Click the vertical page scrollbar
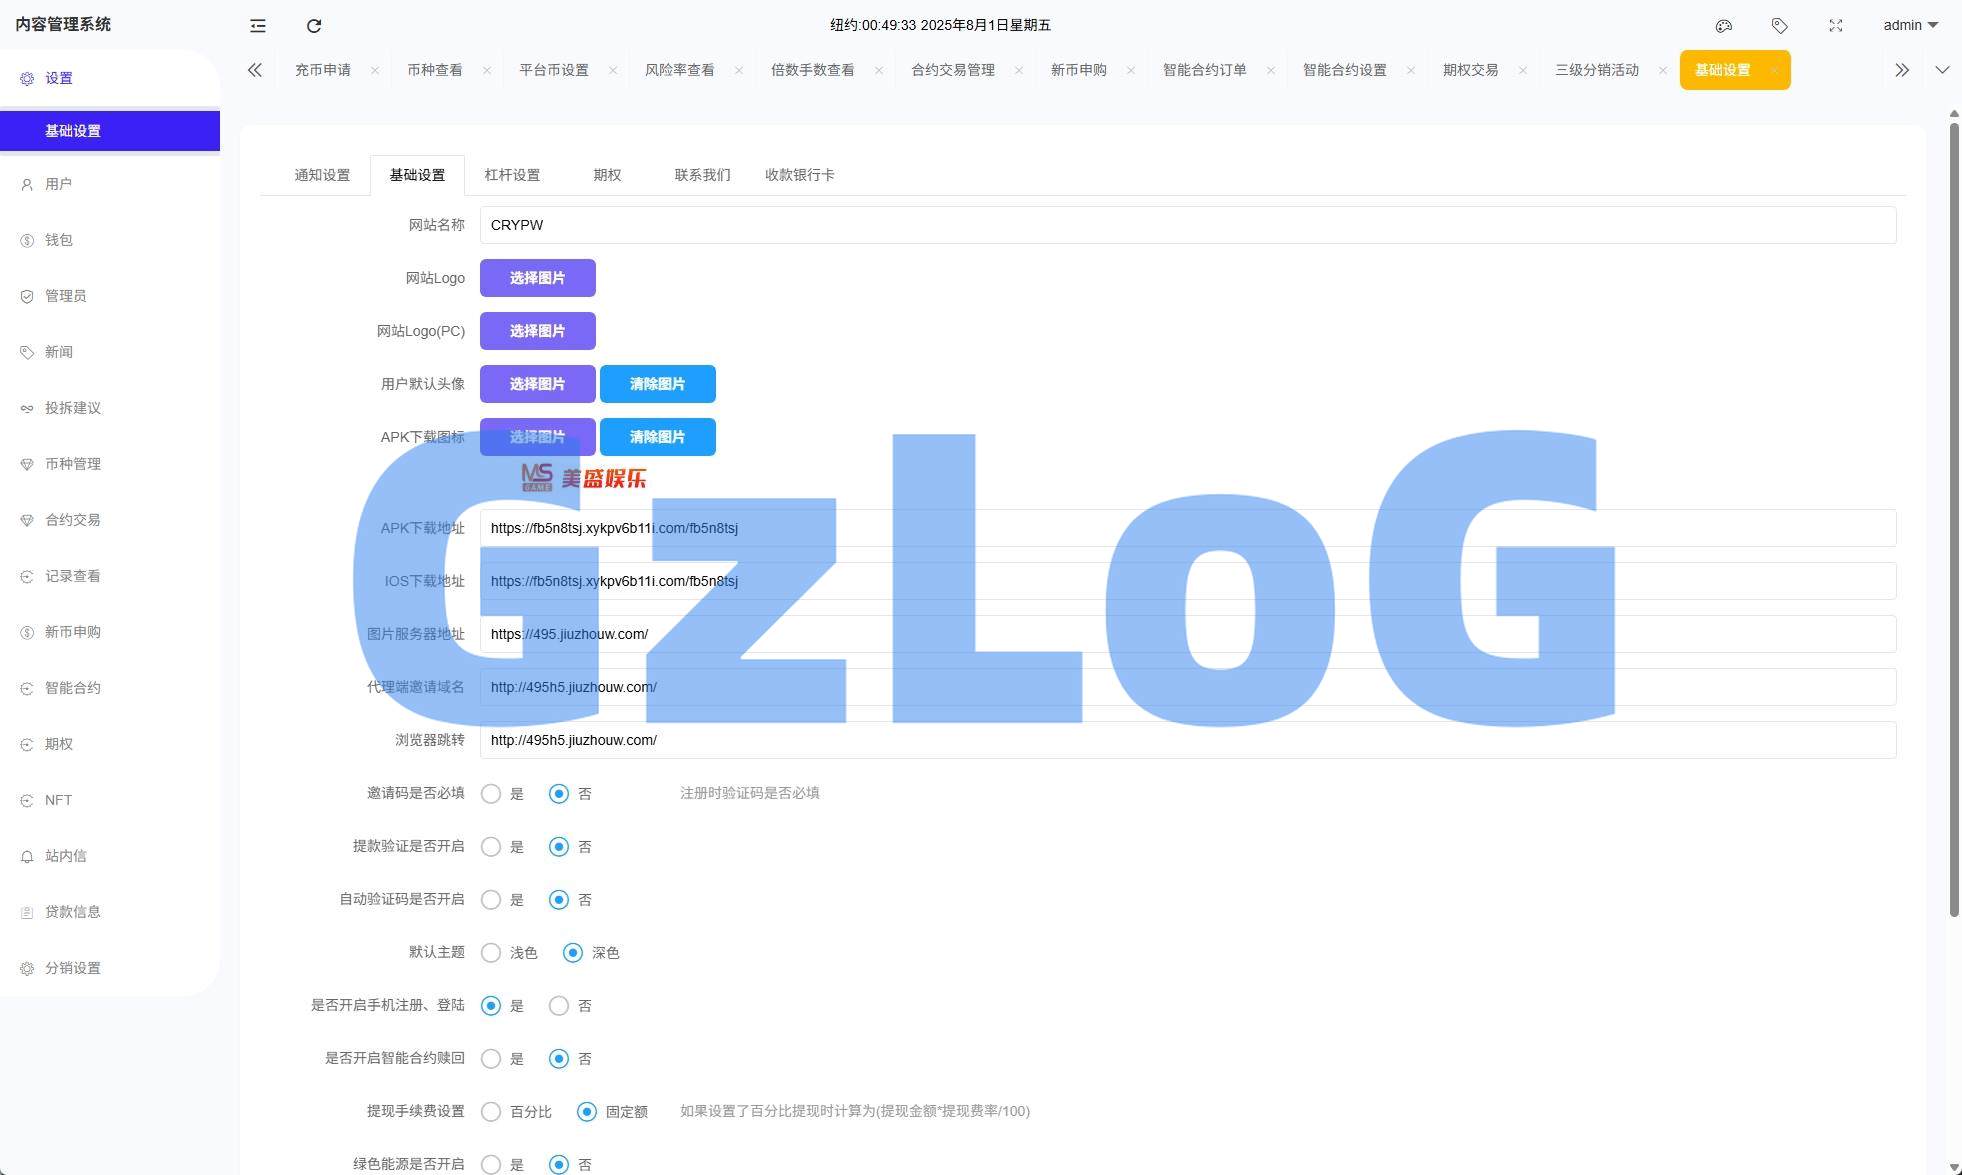 click(1954, 520)
